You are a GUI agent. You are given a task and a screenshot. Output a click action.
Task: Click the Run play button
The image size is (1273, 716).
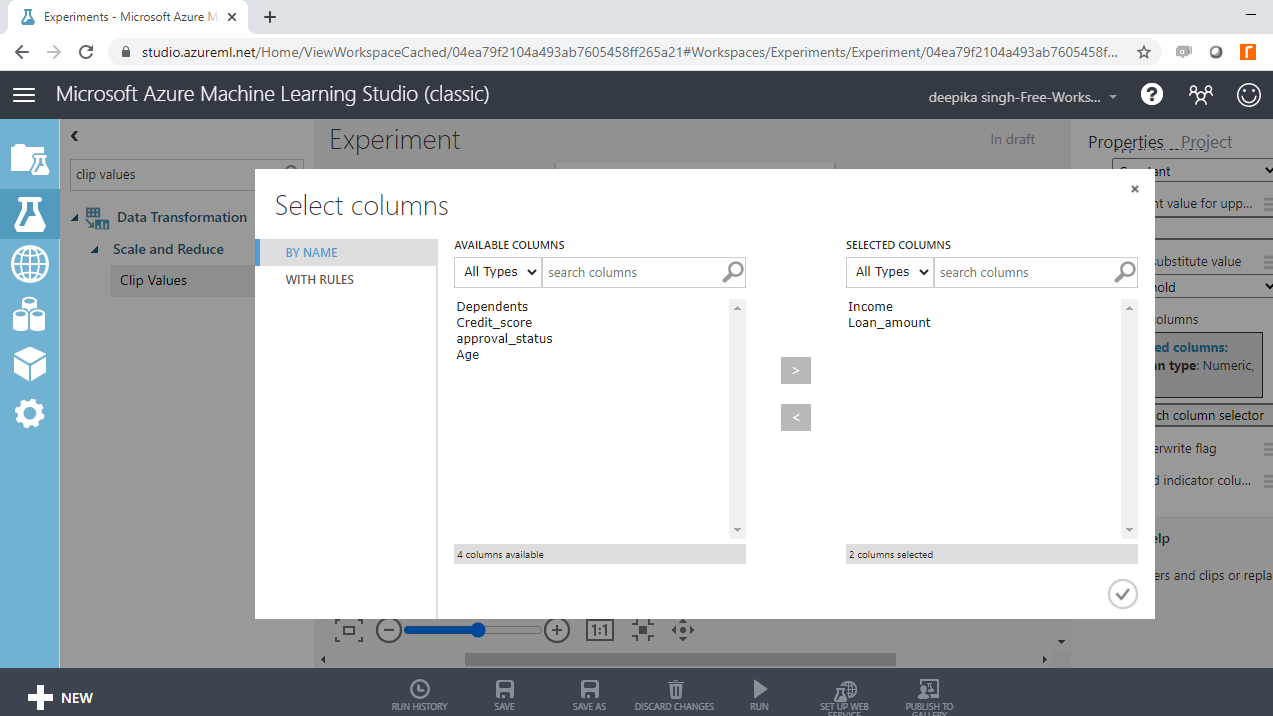pyautogui.click(x=760, y=695)
